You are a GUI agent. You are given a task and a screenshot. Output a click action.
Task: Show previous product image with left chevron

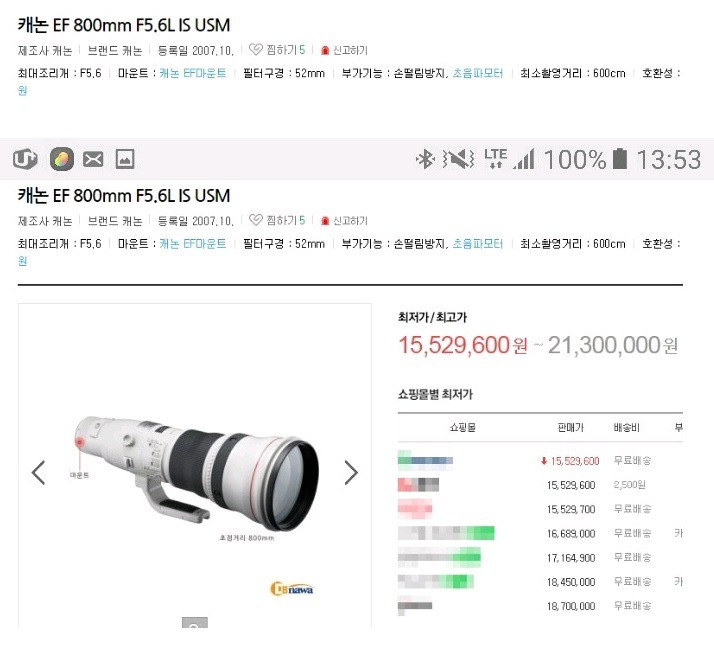click(38, 472)
